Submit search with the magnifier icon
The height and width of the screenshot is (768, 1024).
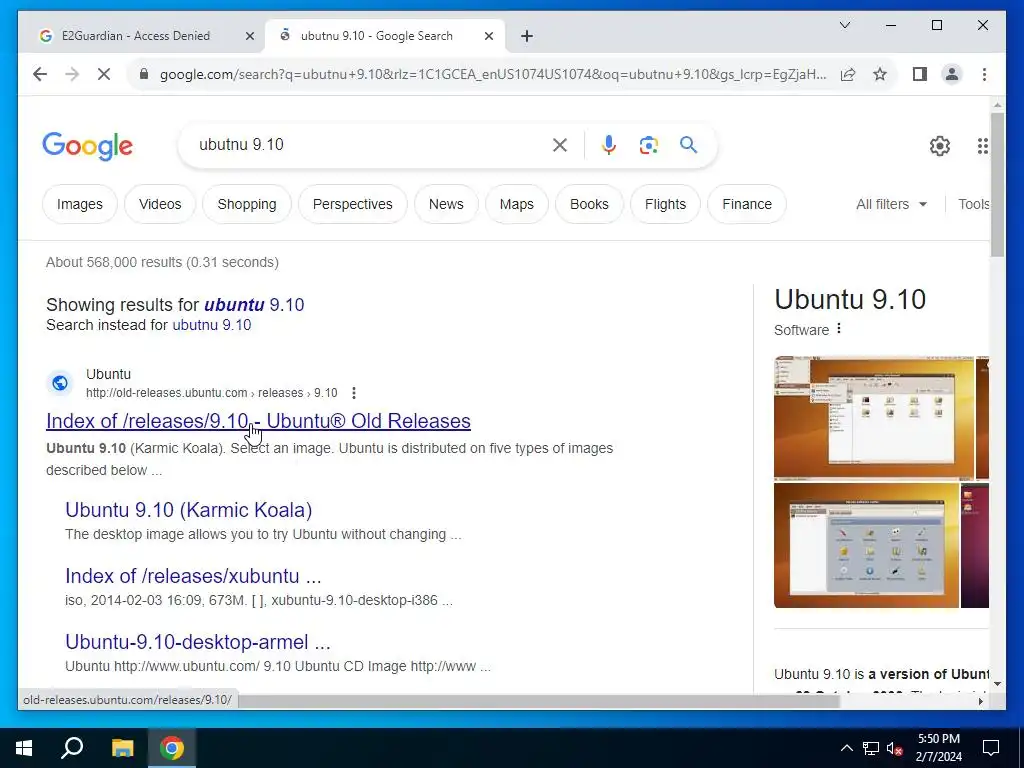[688, 144]
